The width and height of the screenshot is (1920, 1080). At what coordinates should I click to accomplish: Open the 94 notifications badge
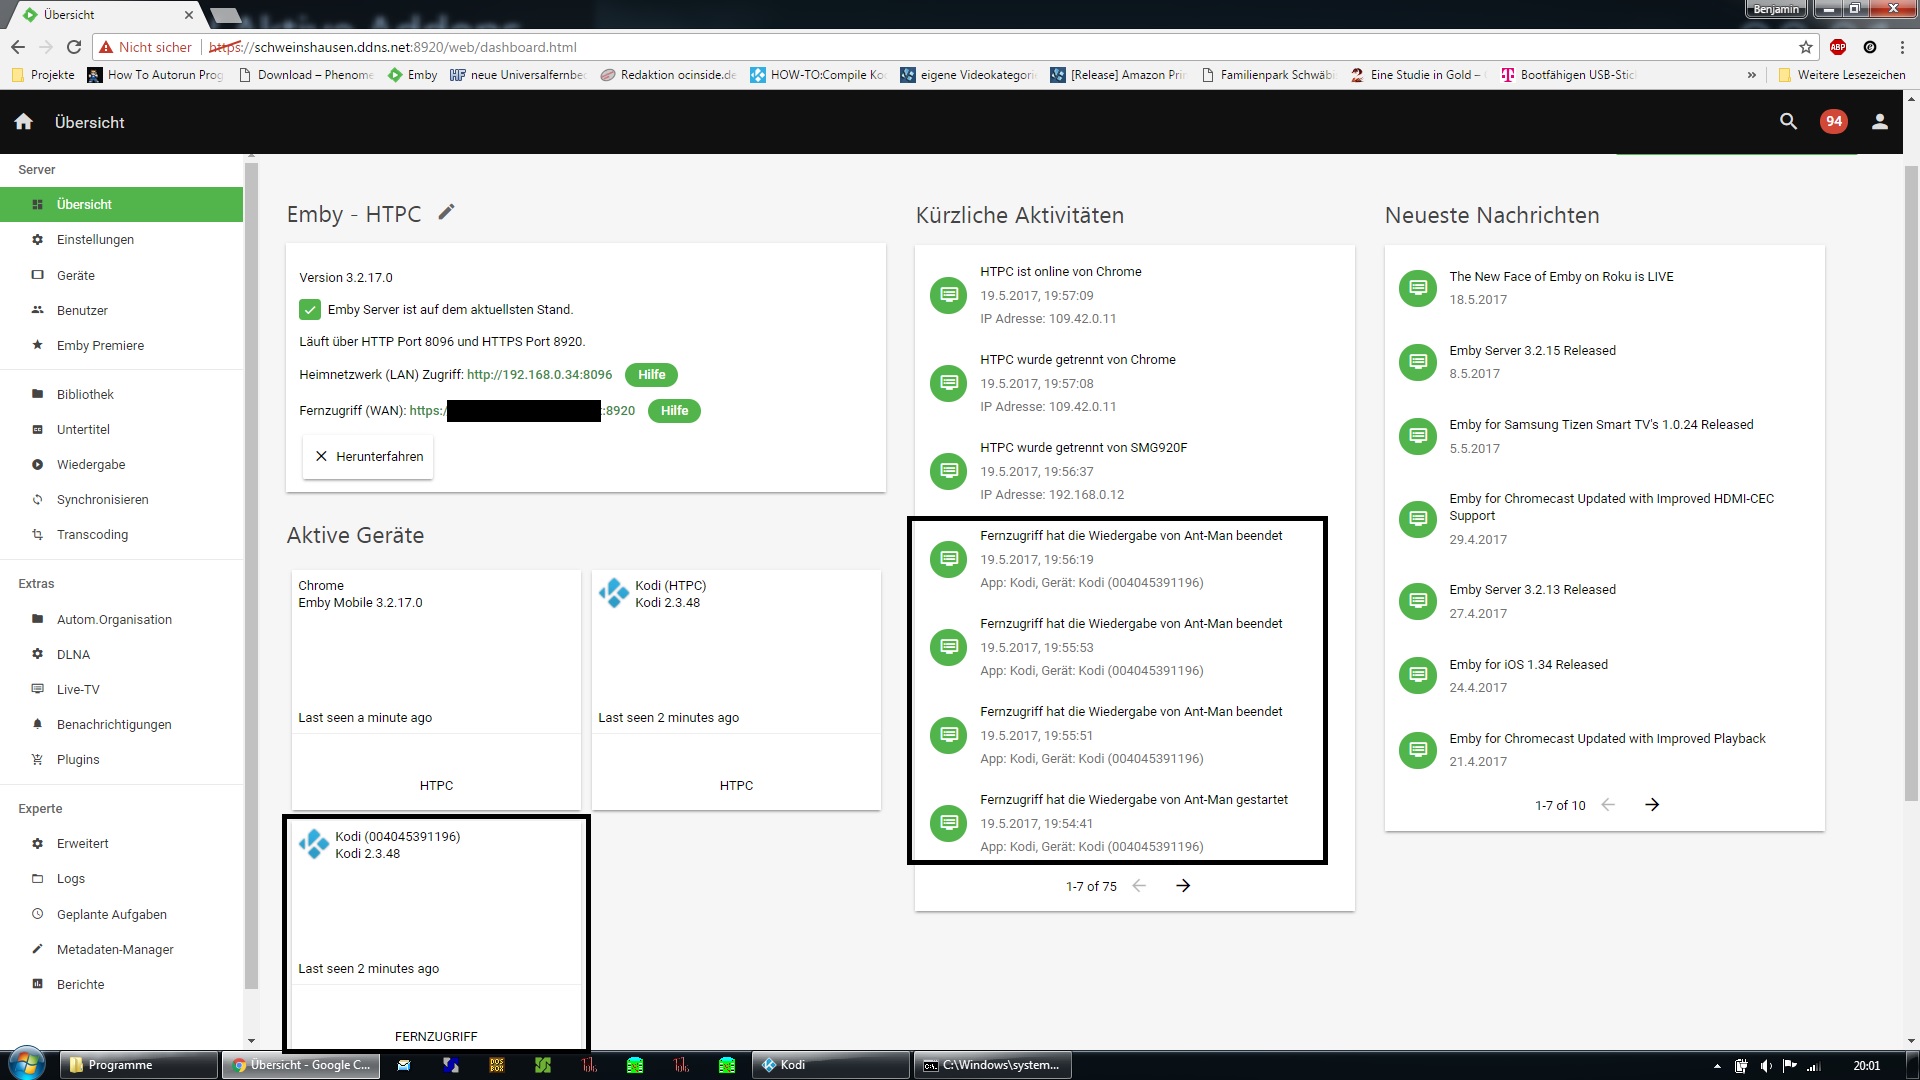click(x=1834, y=122)
